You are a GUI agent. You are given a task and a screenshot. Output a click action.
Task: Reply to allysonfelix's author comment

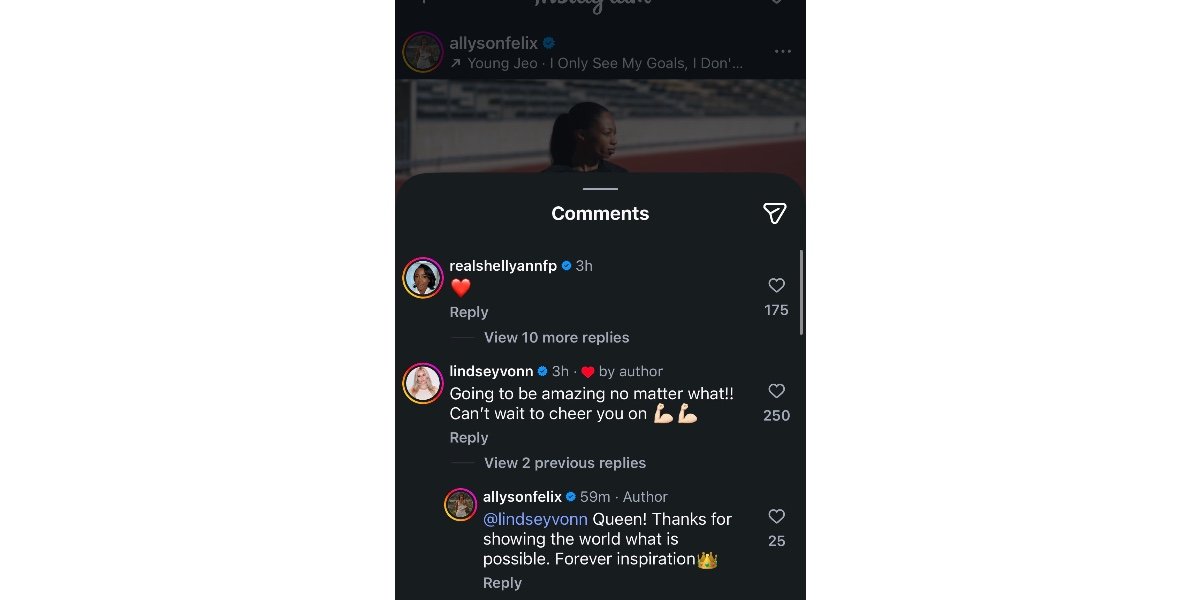tap(502, 583)
